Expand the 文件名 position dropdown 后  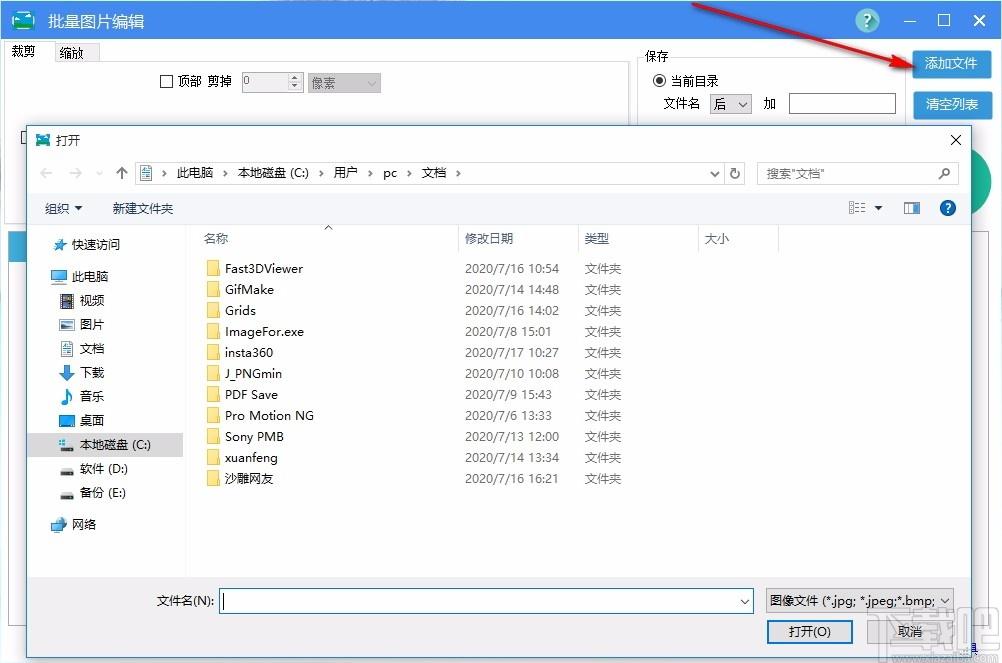[x=730, y=104]
